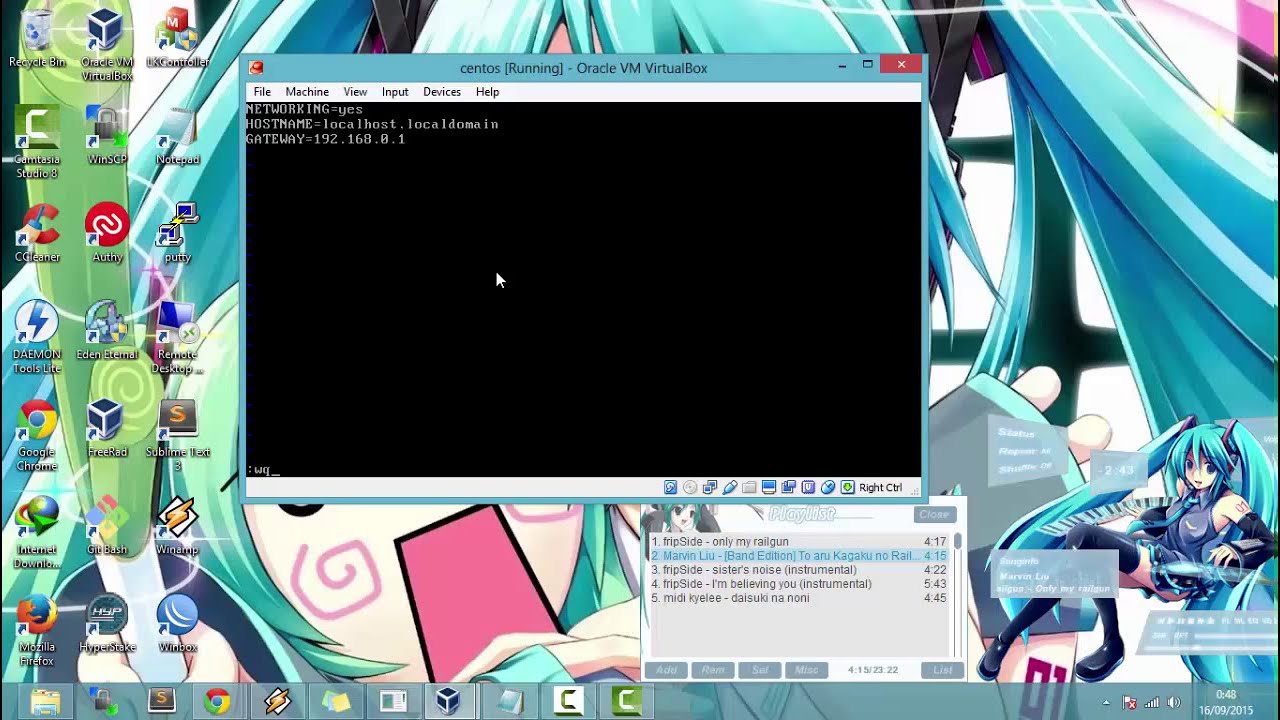Click the display indicator in VirtualBox status bar
The height and width of the screenshot is (720, 1280).
point(769,487)
